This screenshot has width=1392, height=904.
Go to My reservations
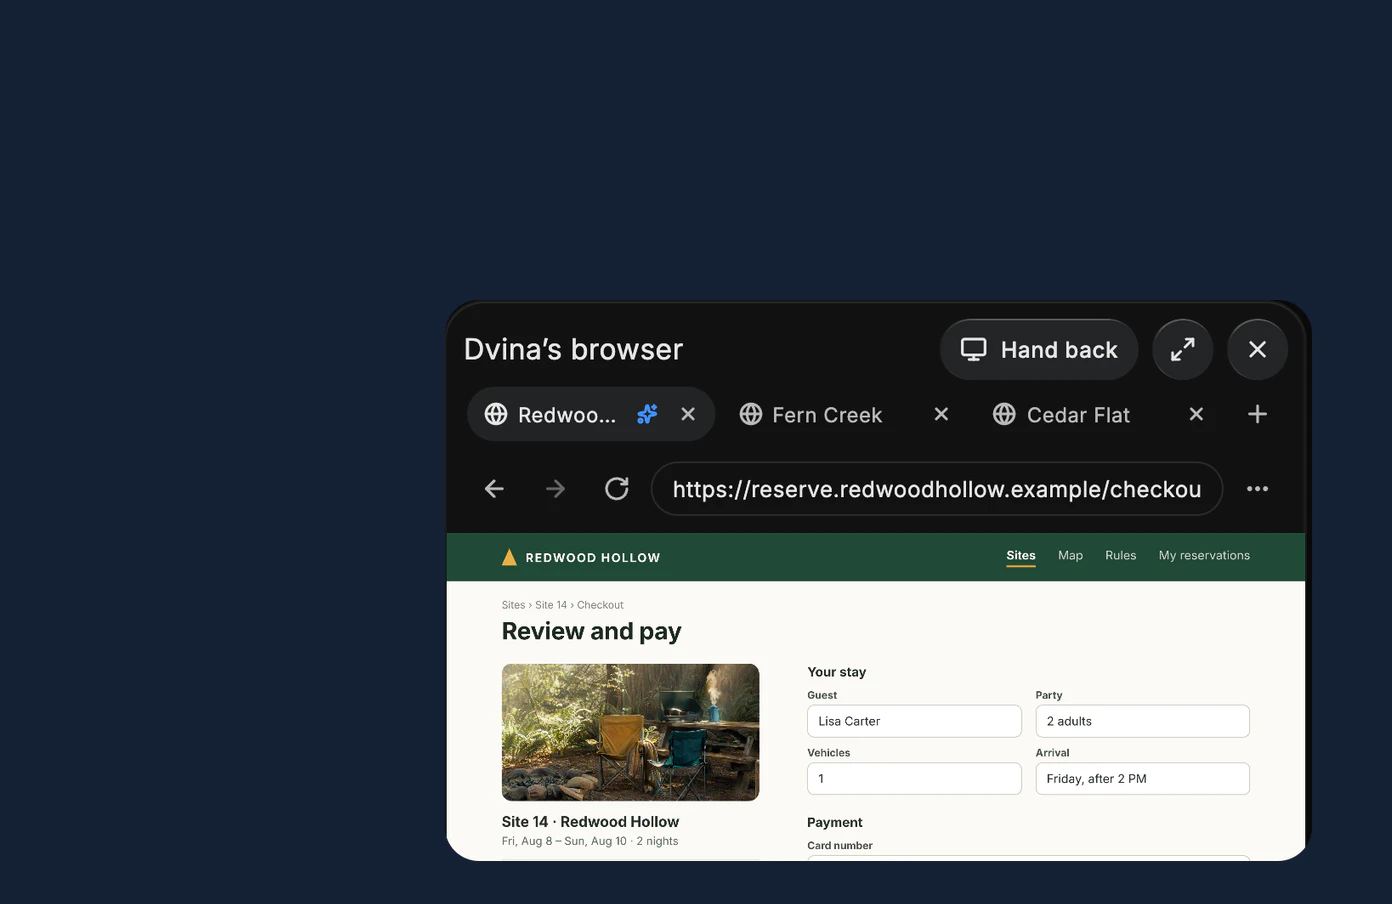click(x=1204, y=555)
